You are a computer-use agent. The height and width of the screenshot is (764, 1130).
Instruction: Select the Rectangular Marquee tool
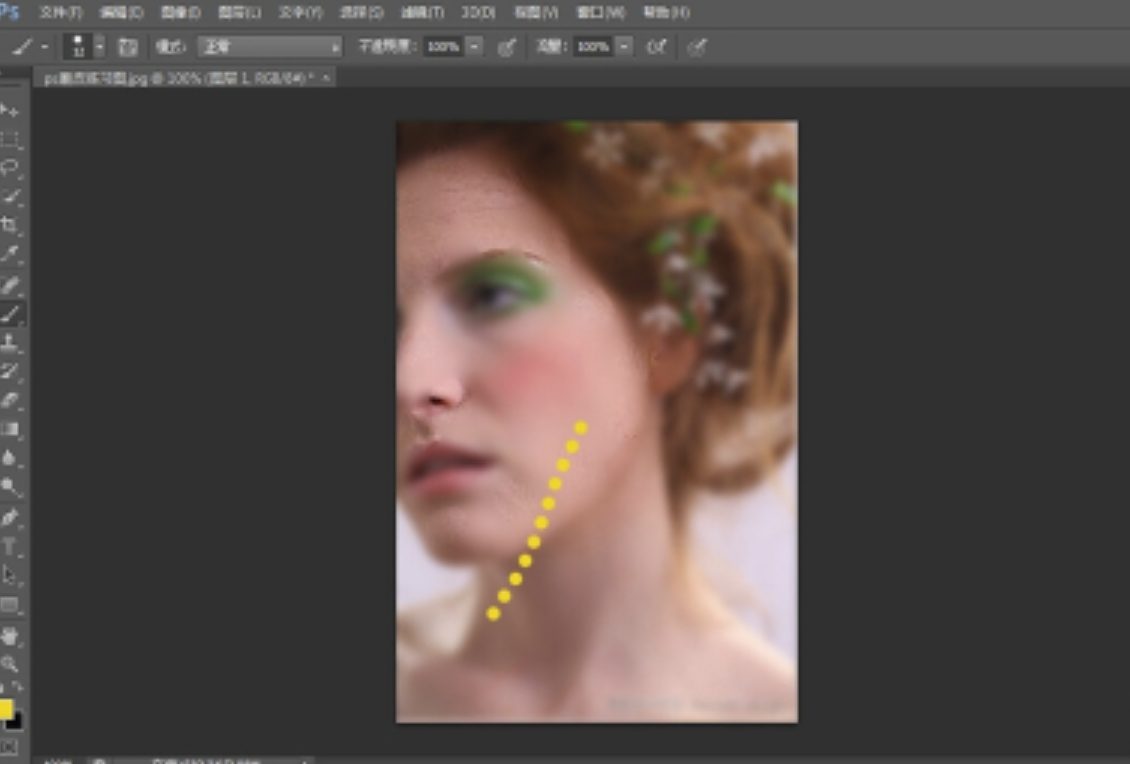10,138
